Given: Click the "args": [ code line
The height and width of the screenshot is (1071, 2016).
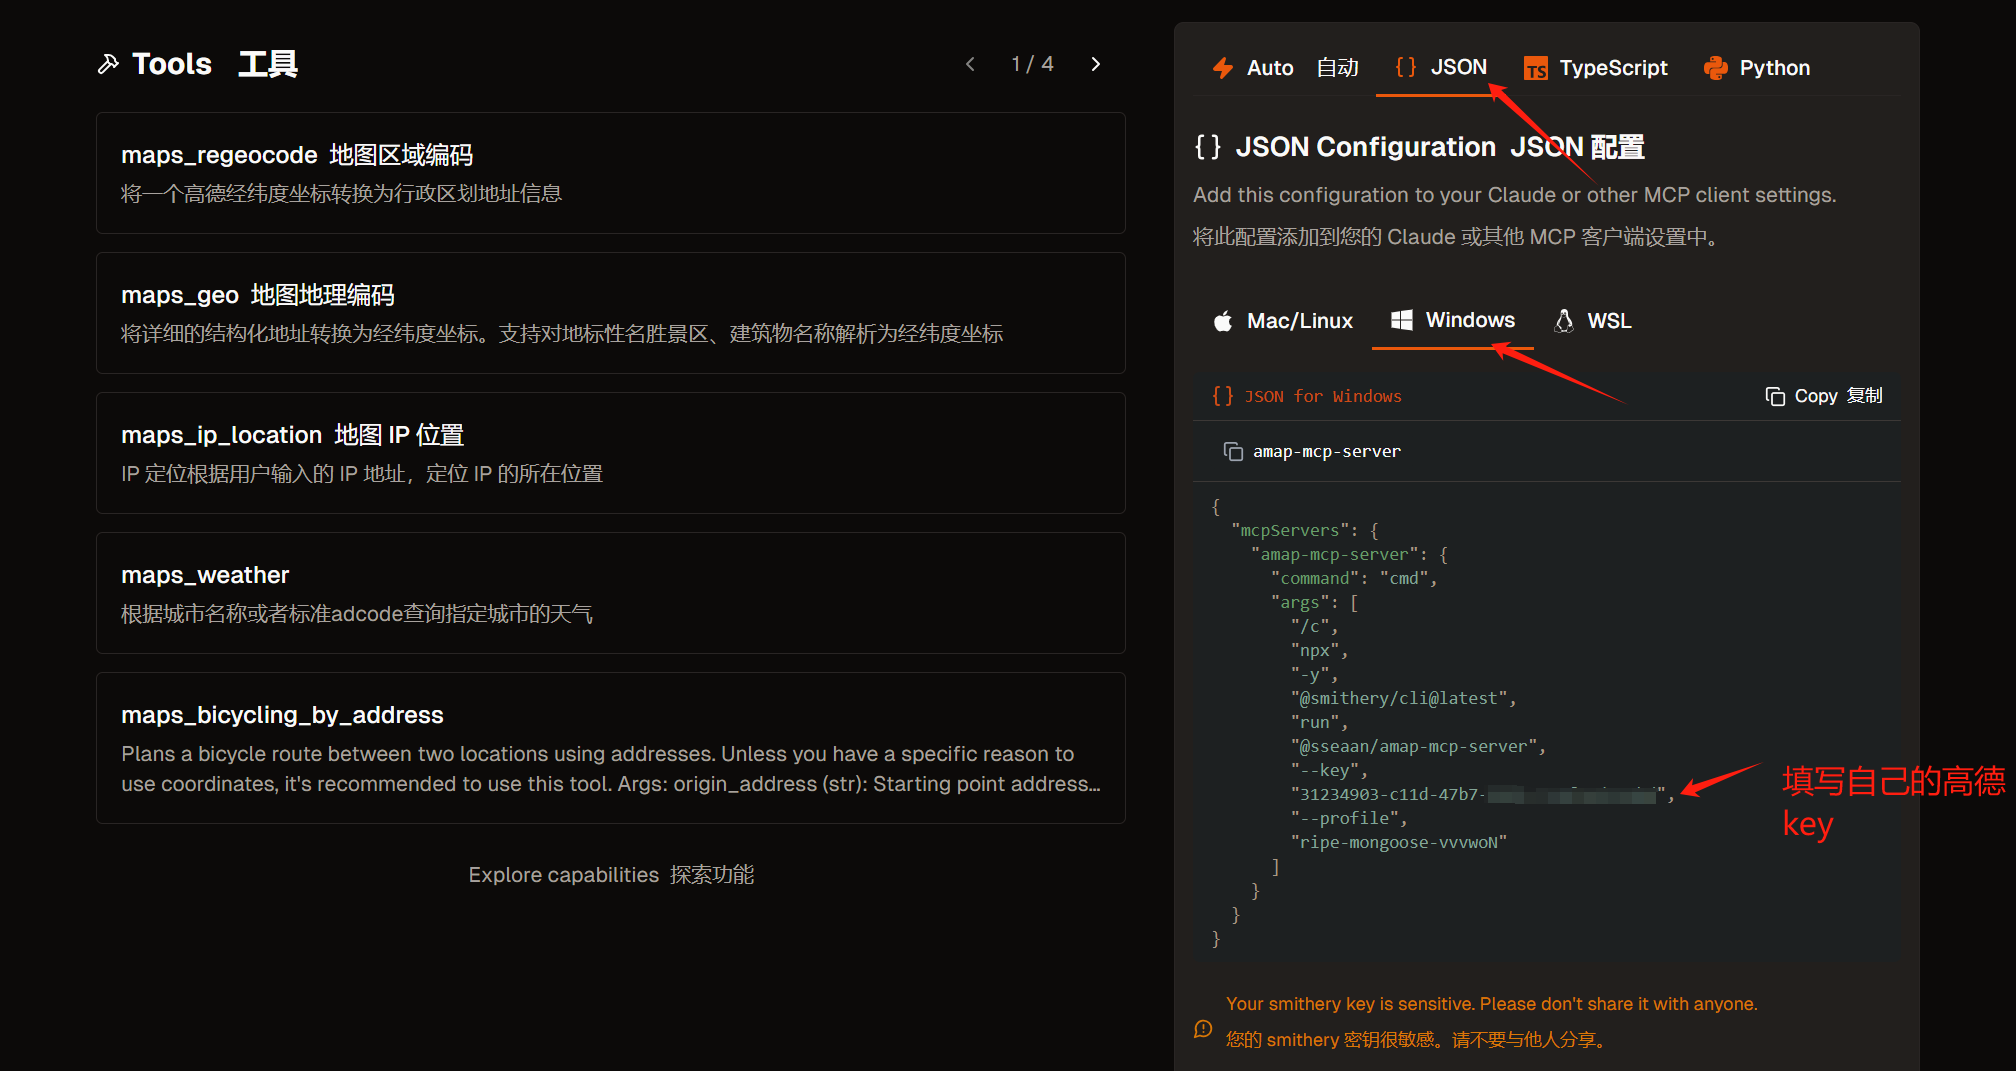Looking at the screenshot, I should coord(1314,602).
